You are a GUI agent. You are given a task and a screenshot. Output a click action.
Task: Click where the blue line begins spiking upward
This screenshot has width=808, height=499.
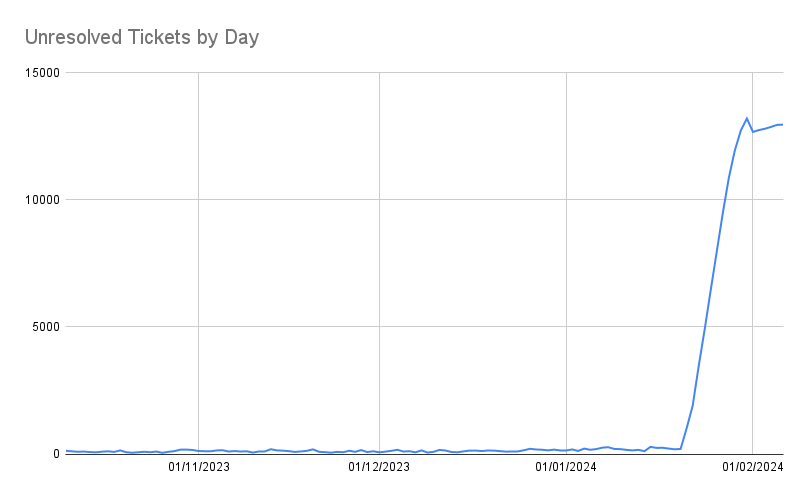(x=680, y=448)
